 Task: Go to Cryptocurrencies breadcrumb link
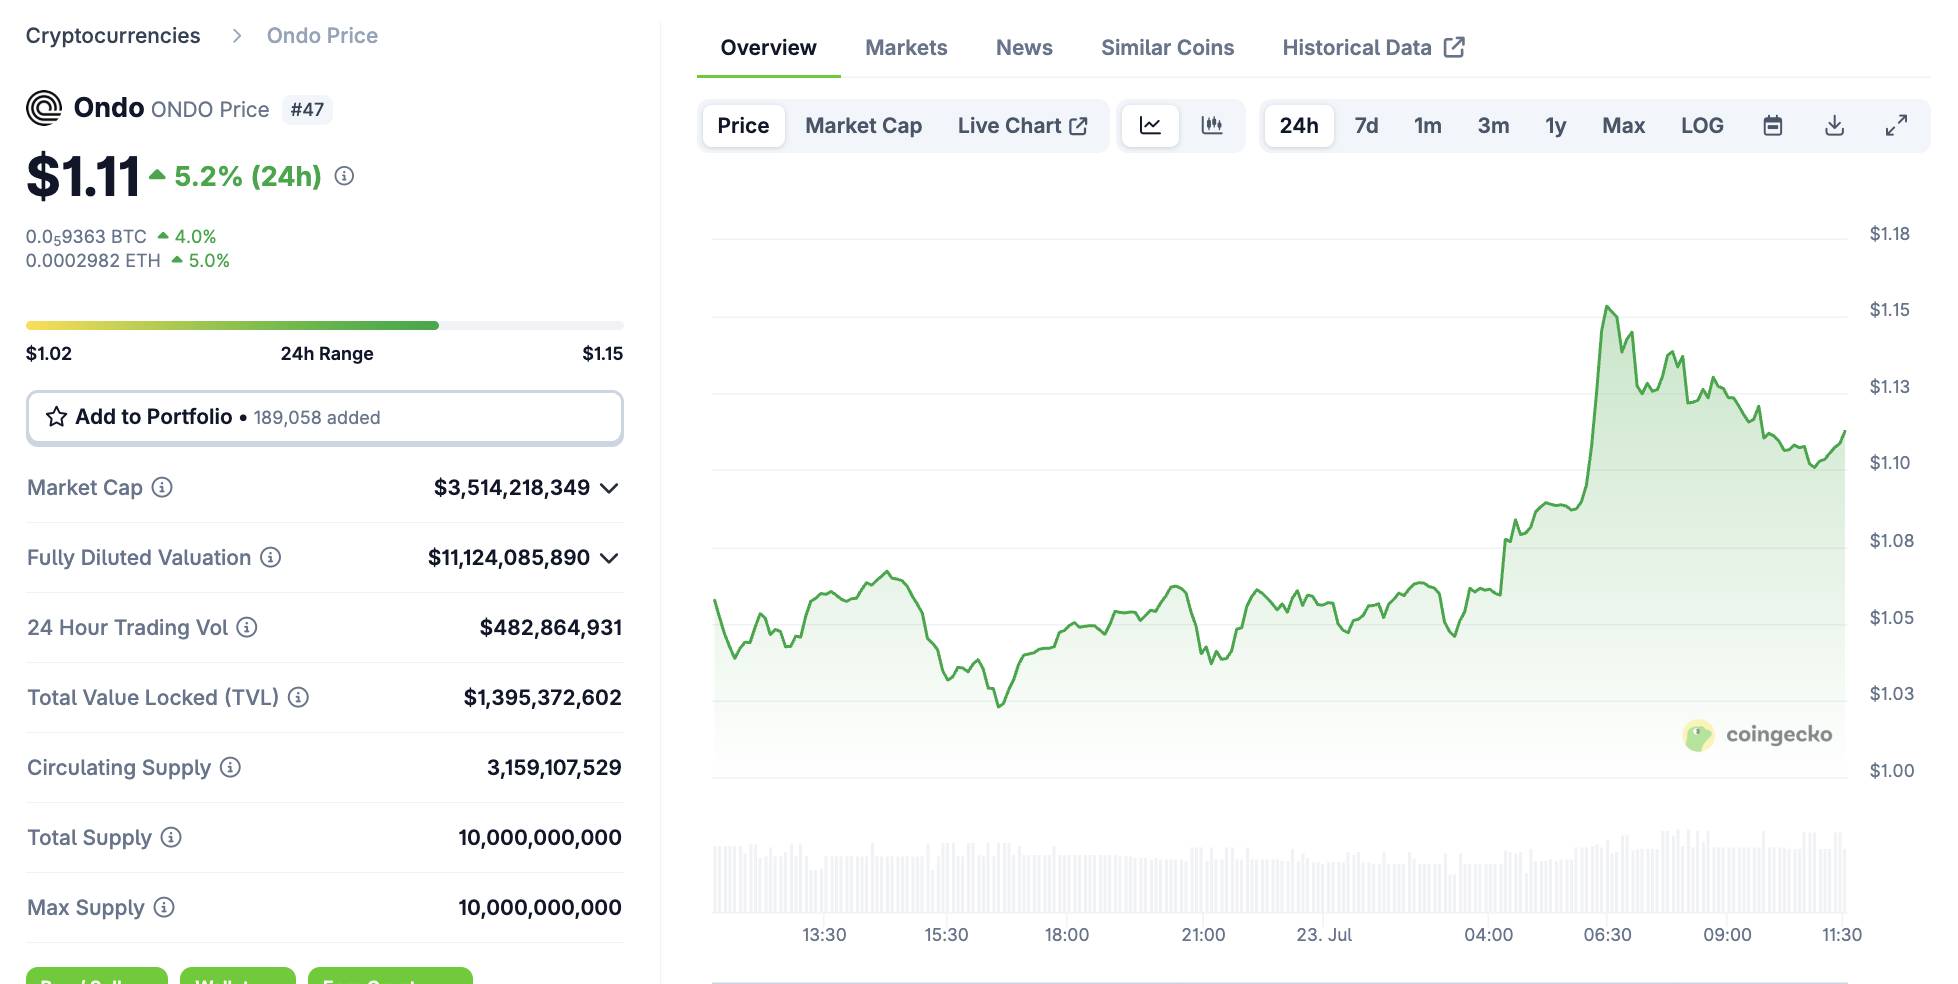tap(113, 36)
